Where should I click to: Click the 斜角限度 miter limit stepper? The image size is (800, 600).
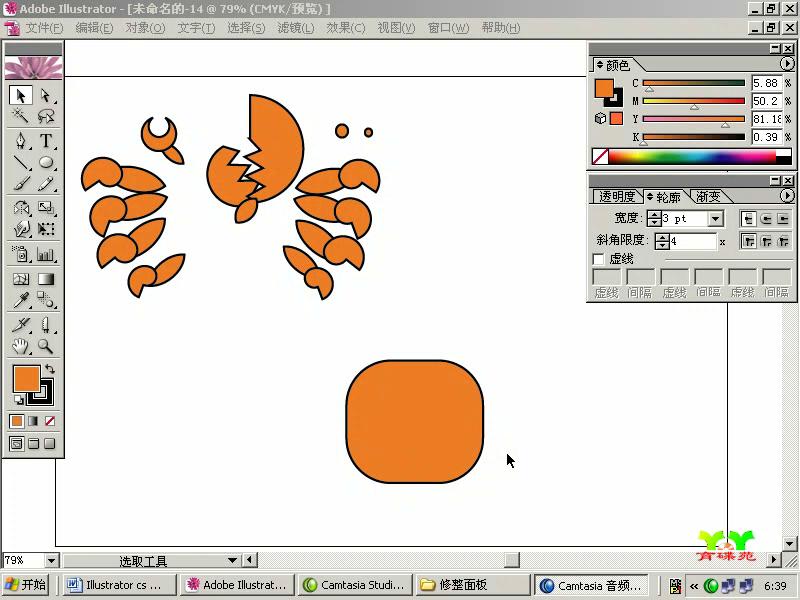(x=662, y=241)
